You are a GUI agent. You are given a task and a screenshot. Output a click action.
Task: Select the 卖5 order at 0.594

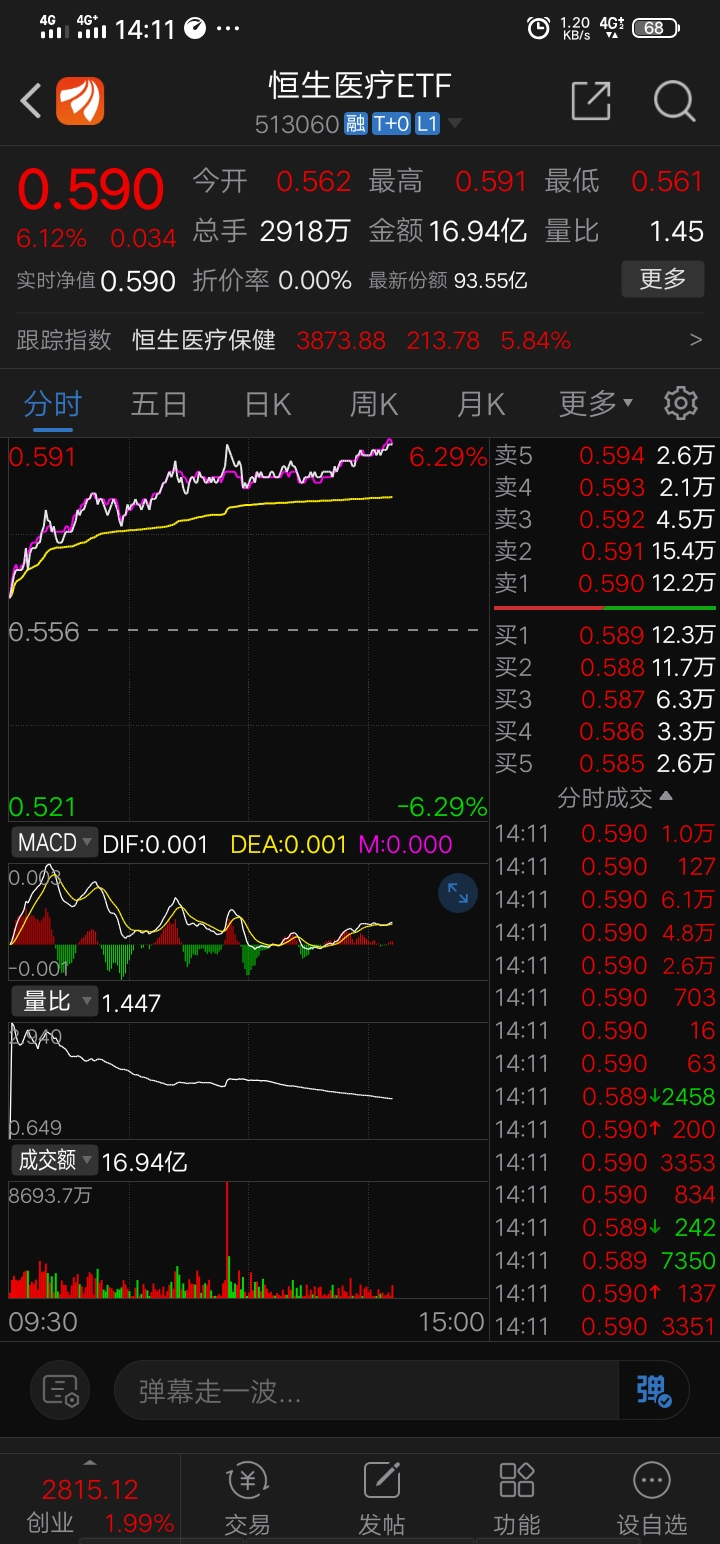click(x=605, y=456)
